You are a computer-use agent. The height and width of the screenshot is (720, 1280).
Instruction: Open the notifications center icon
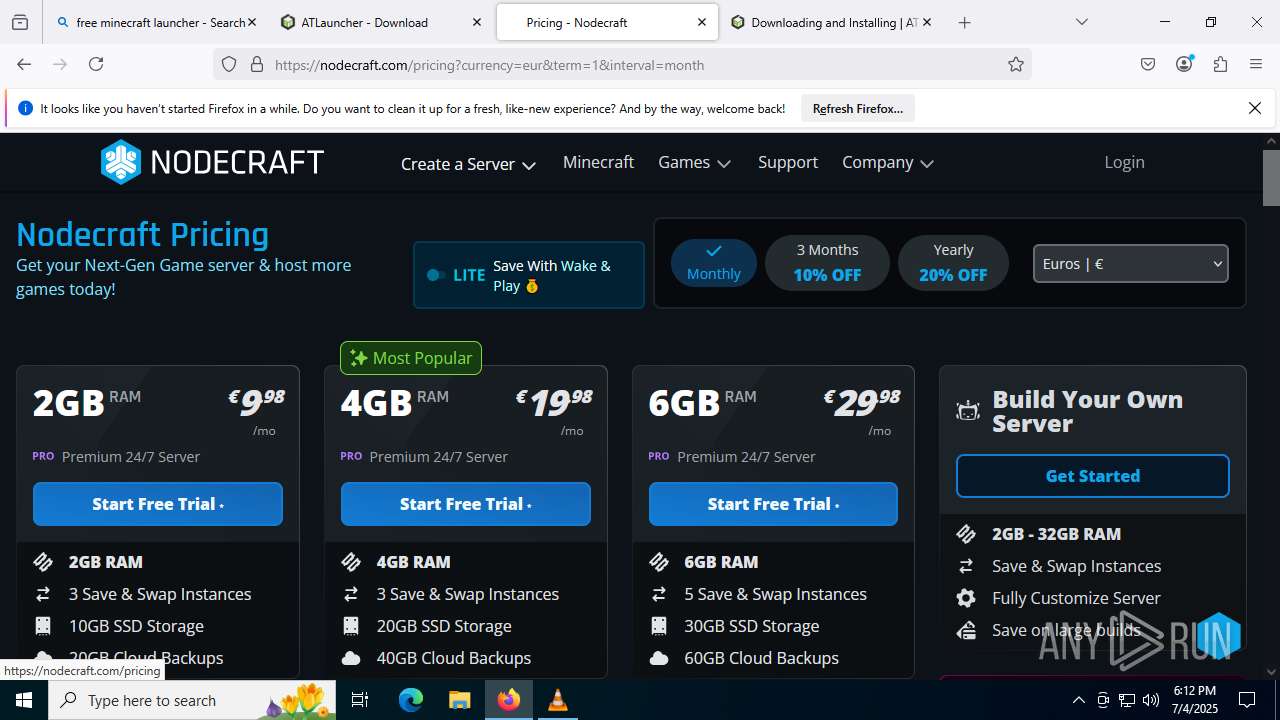(x=1247, y=700)
